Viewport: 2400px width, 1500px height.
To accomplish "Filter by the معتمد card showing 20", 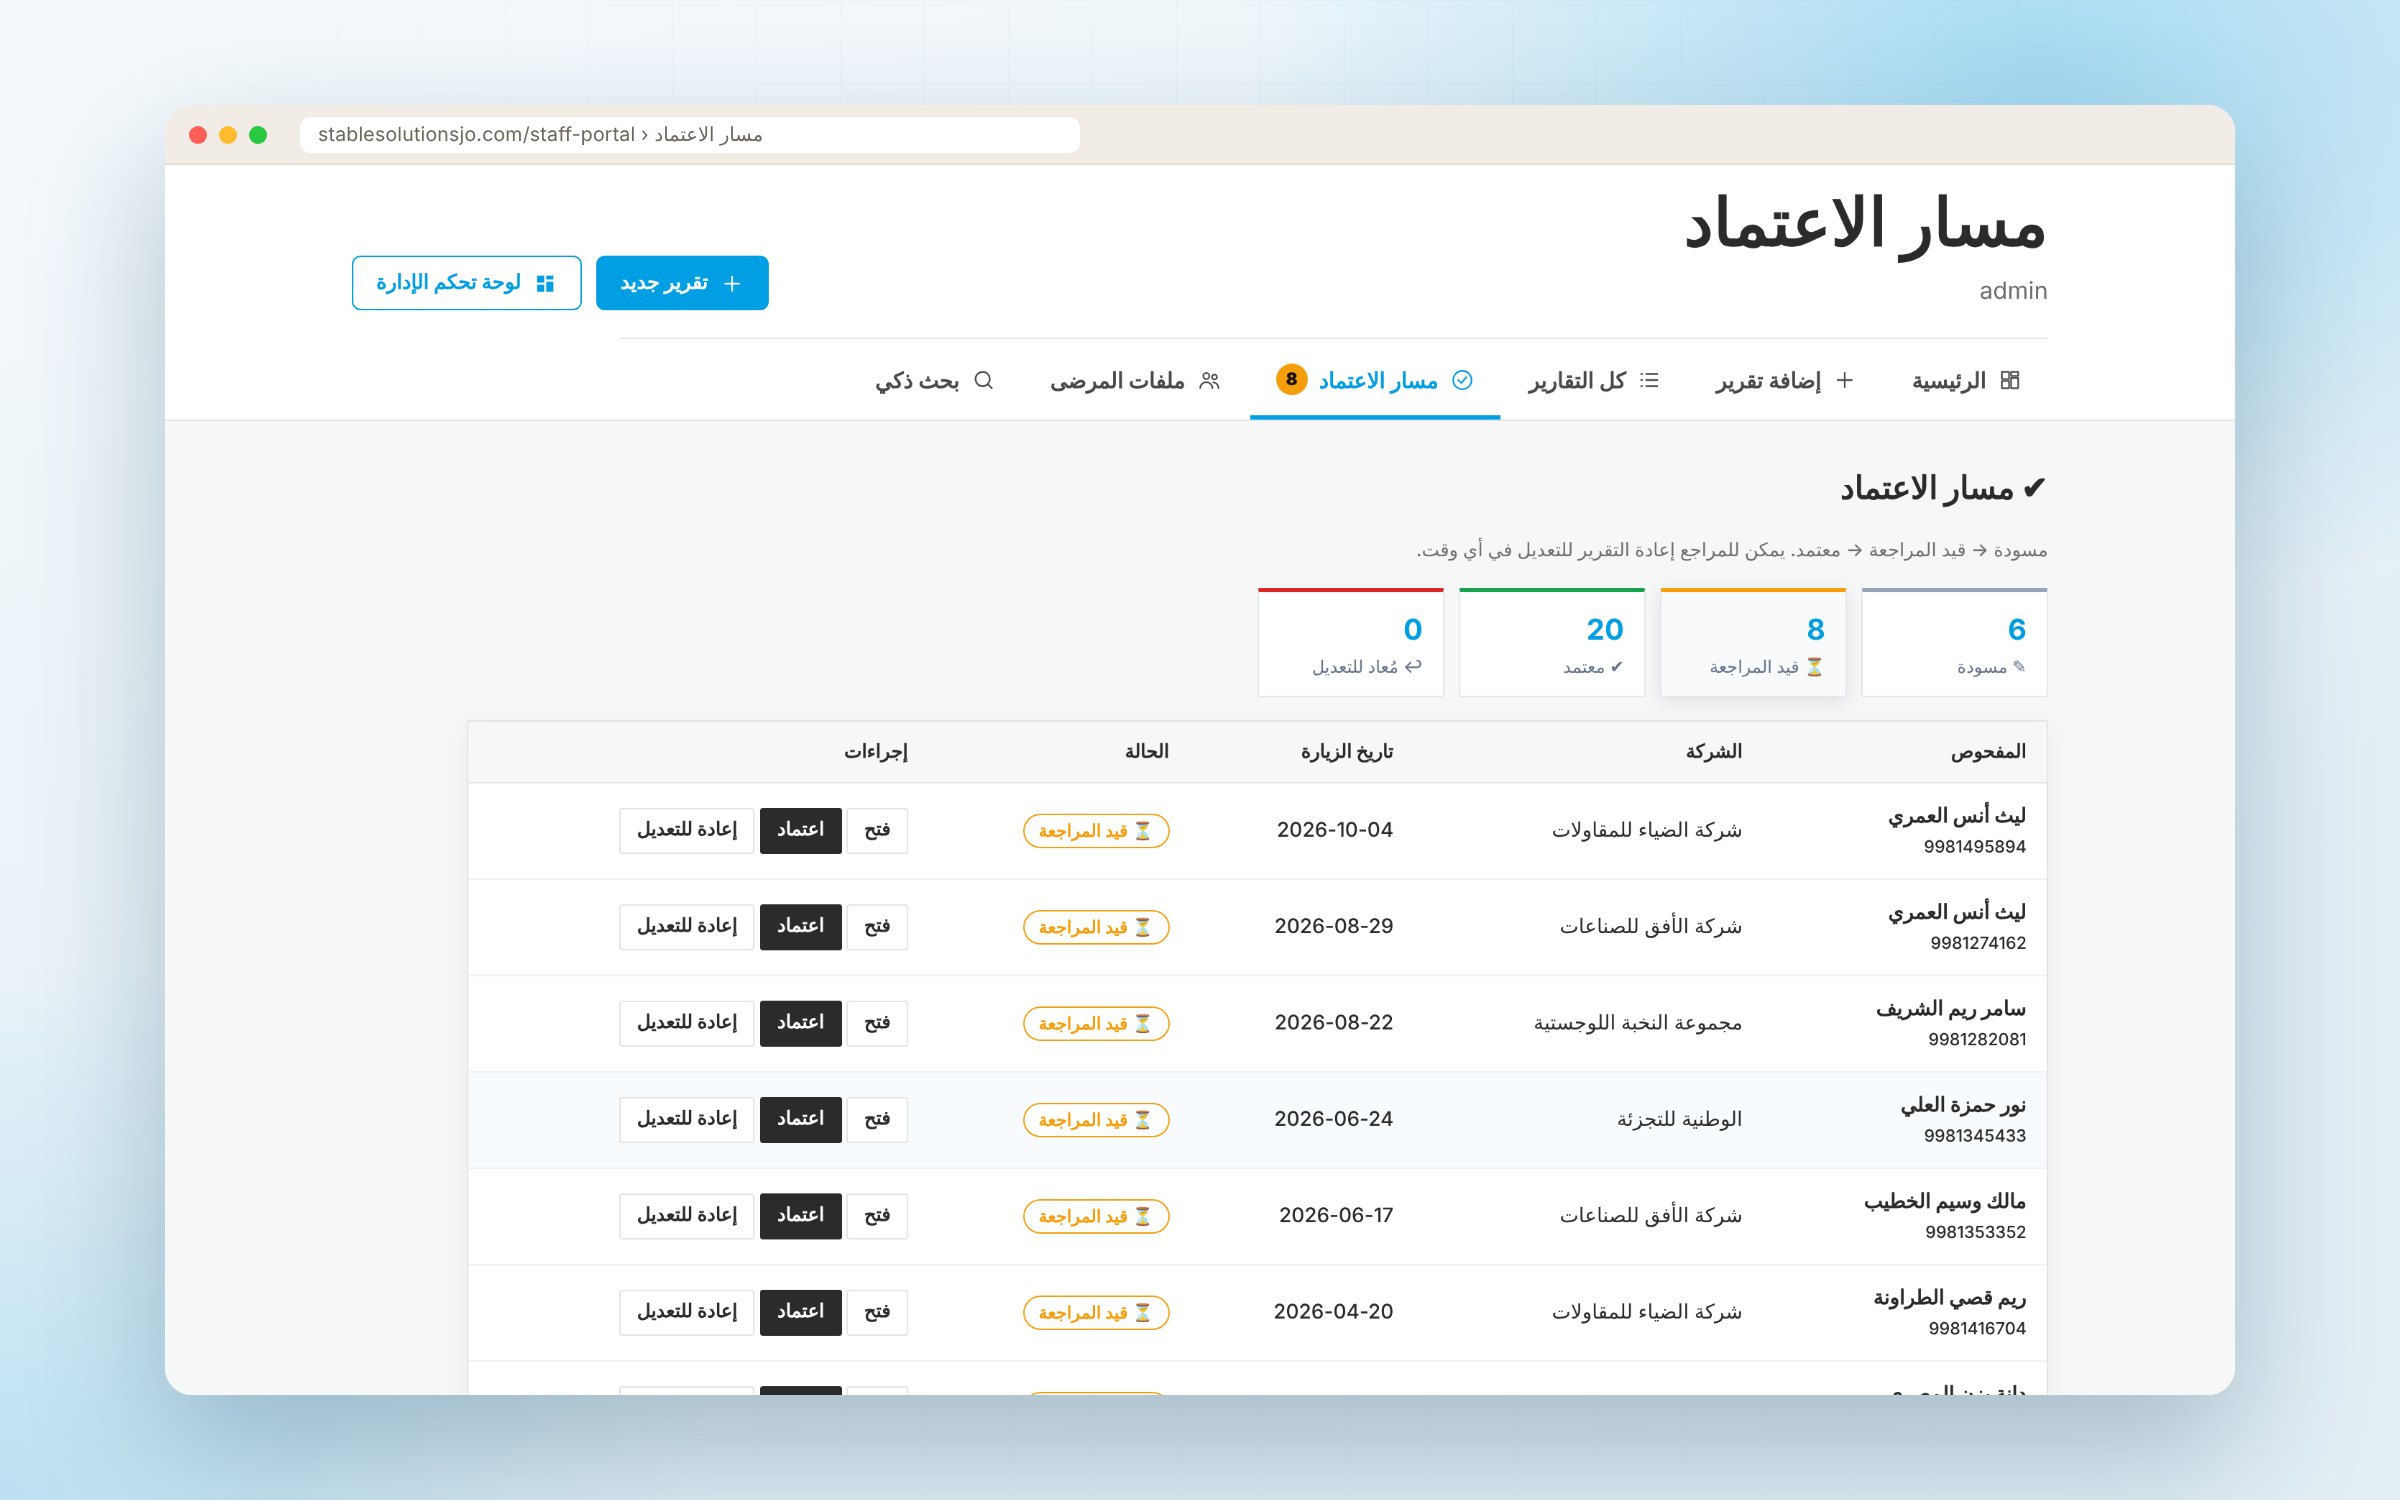I will coord(1552,643).
